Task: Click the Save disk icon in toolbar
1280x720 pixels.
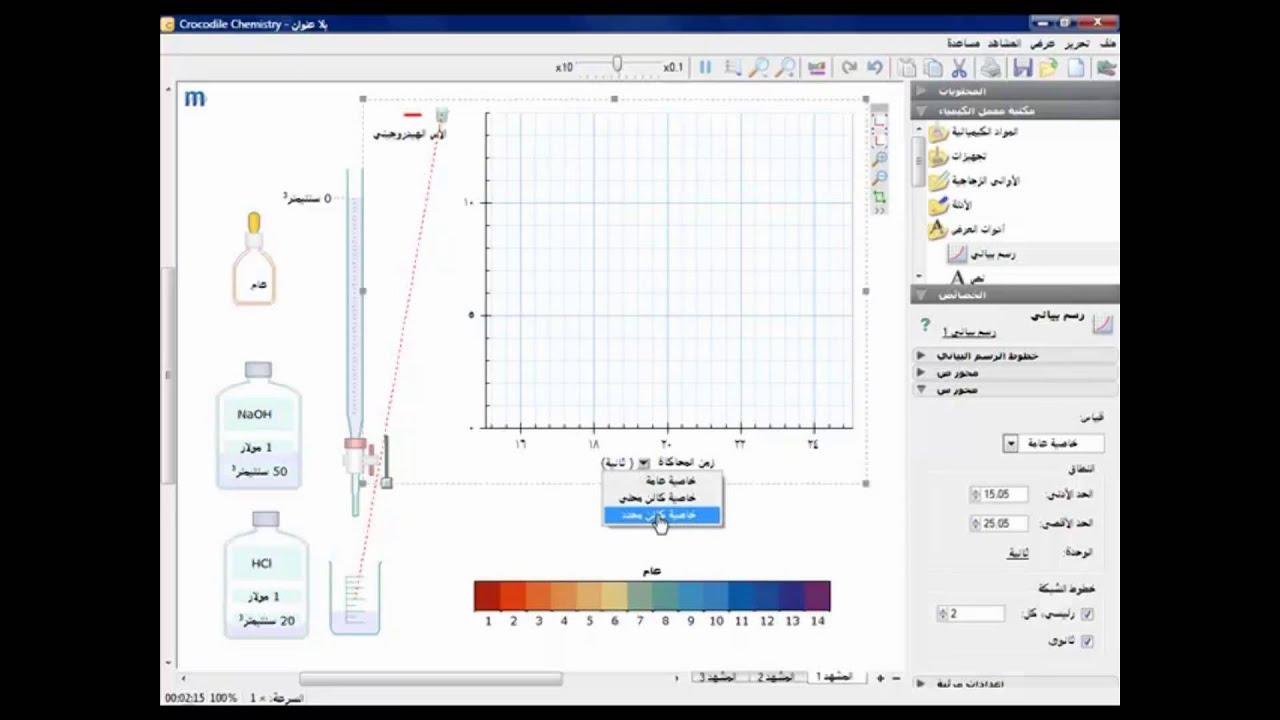Action: point(1022,68)
